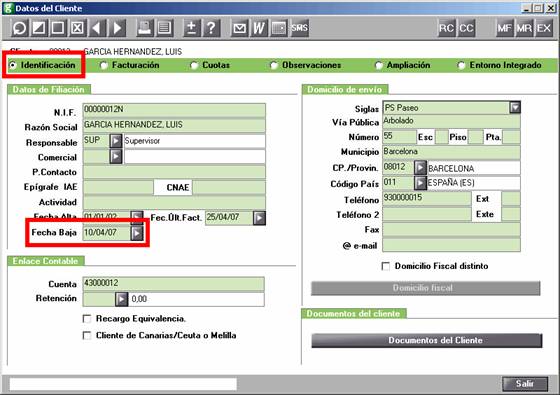Click the disabled Domicilio fiscal button

click(x=426, y=288)
